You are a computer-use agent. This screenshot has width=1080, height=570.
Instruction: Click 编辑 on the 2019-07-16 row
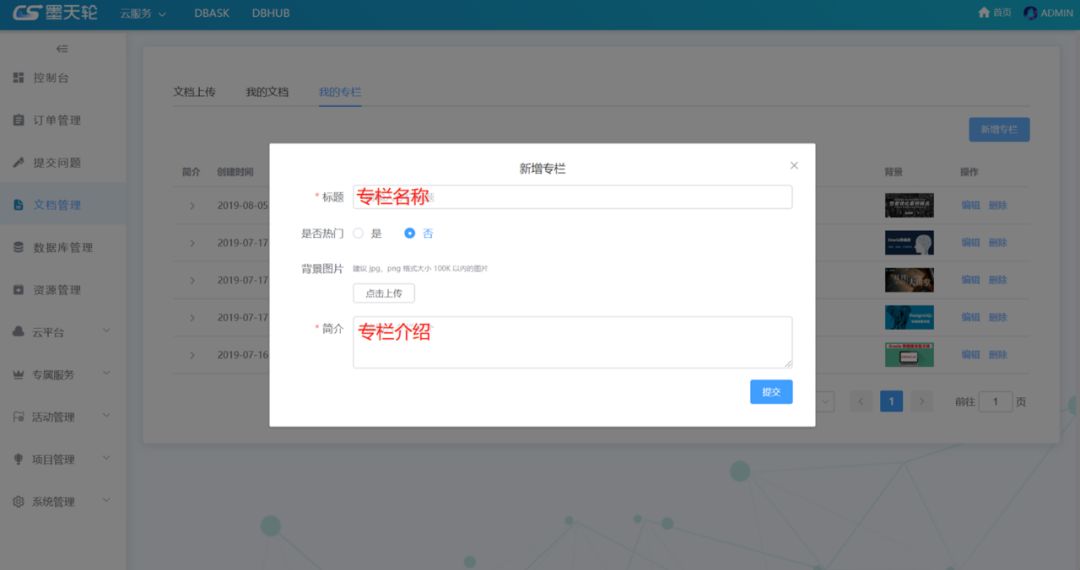[x=970, y=355]
